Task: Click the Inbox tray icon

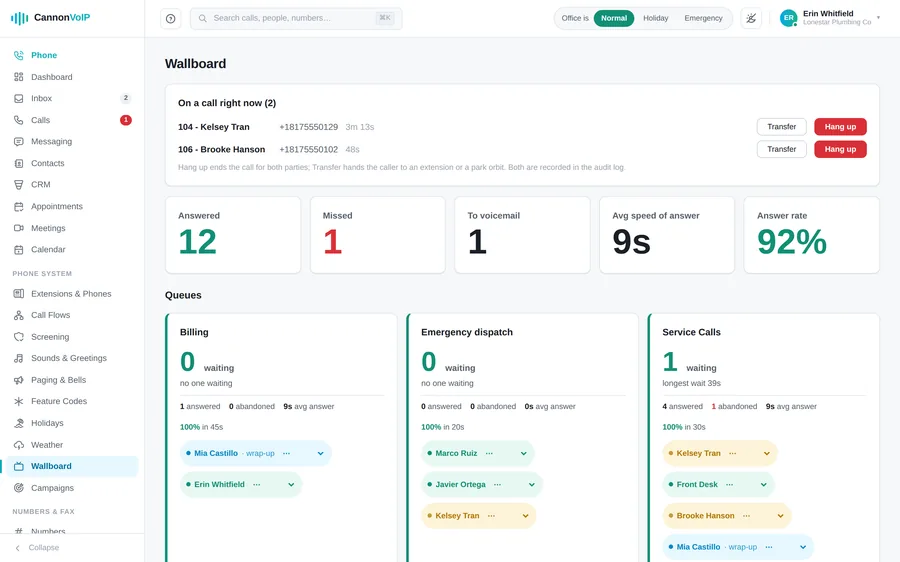Action: point(19,99)
